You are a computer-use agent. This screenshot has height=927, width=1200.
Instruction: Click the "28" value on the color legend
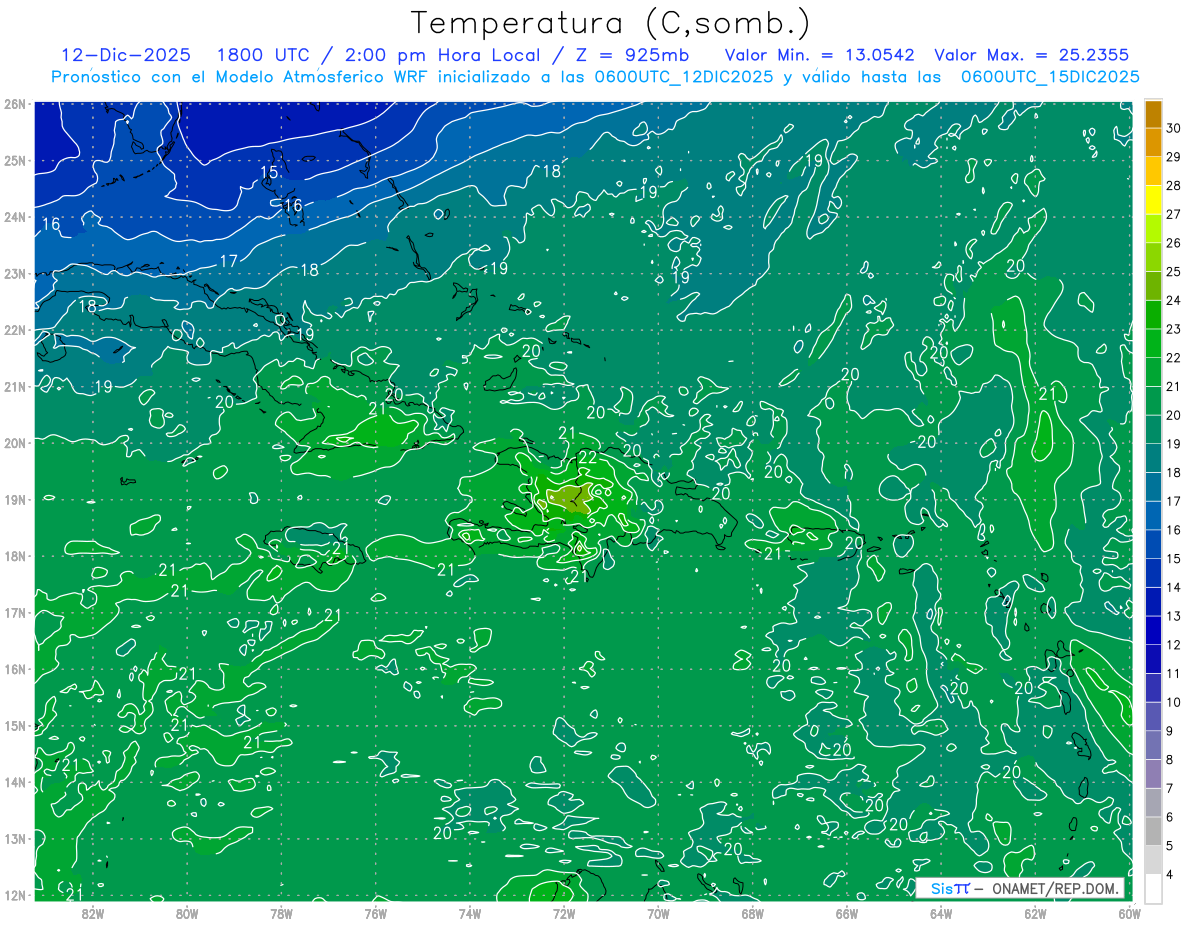[1174, 185]
